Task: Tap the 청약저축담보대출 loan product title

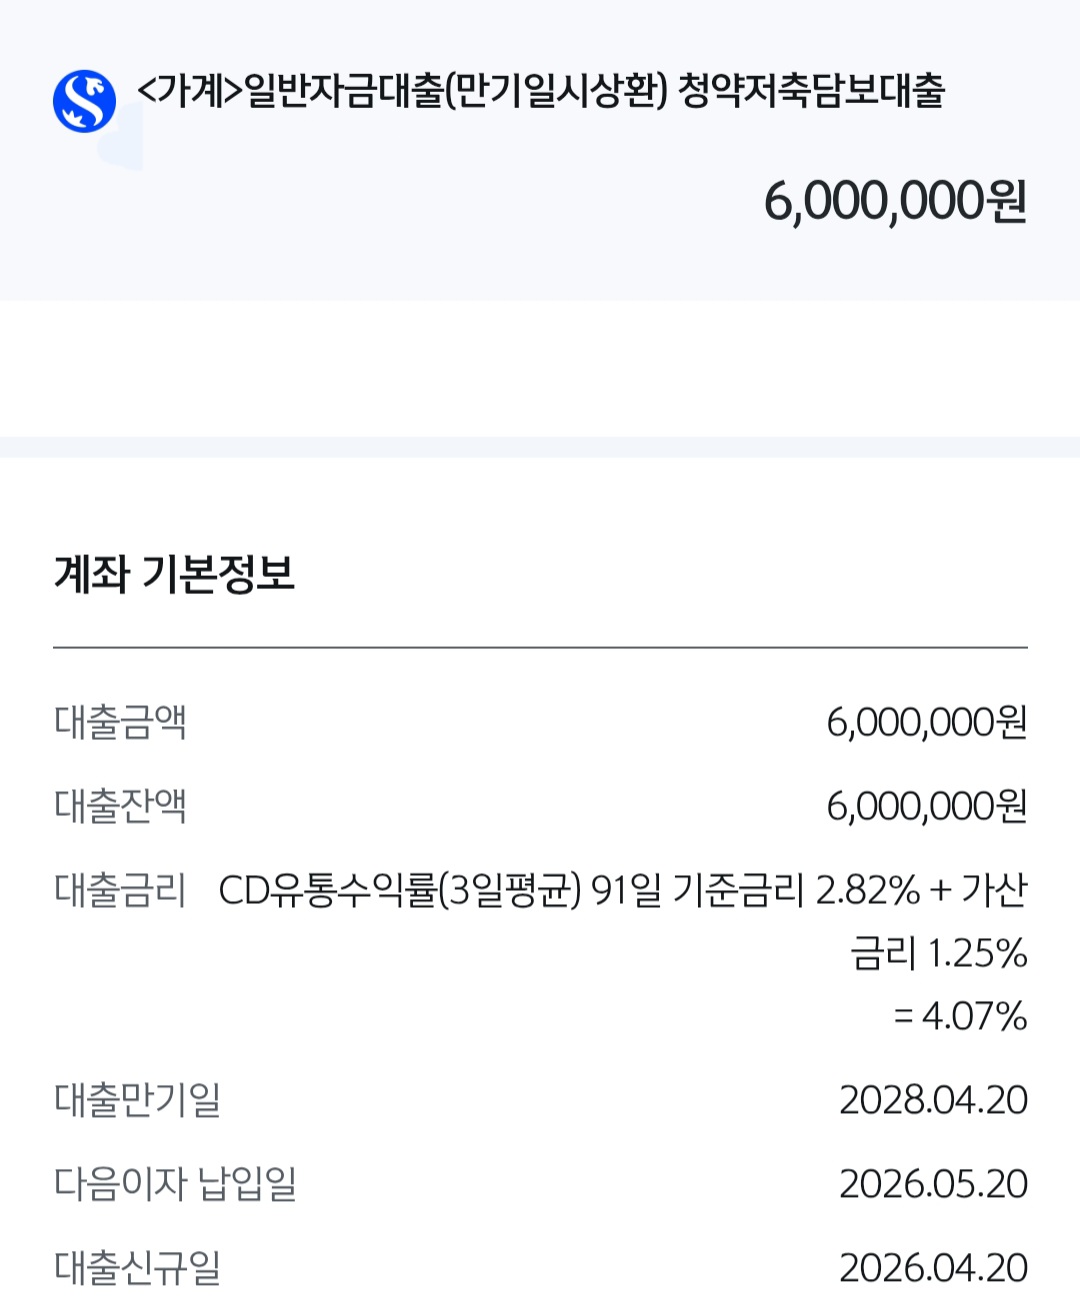Action: click(x=540, y=91)
